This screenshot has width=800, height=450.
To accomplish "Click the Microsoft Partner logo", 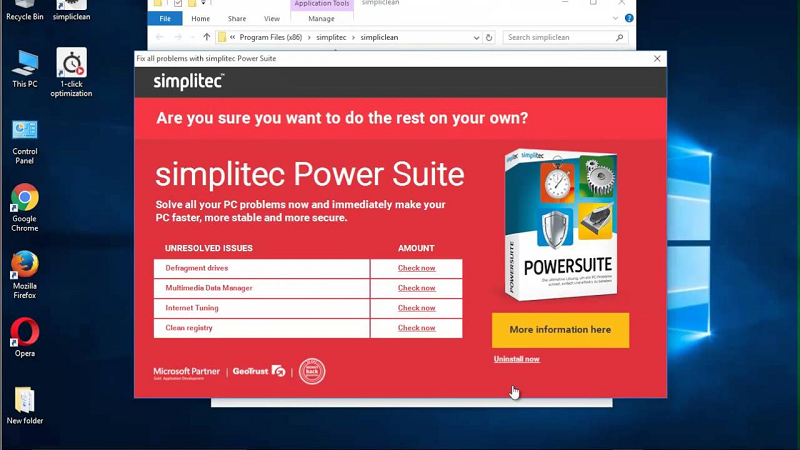I will 186,373.
